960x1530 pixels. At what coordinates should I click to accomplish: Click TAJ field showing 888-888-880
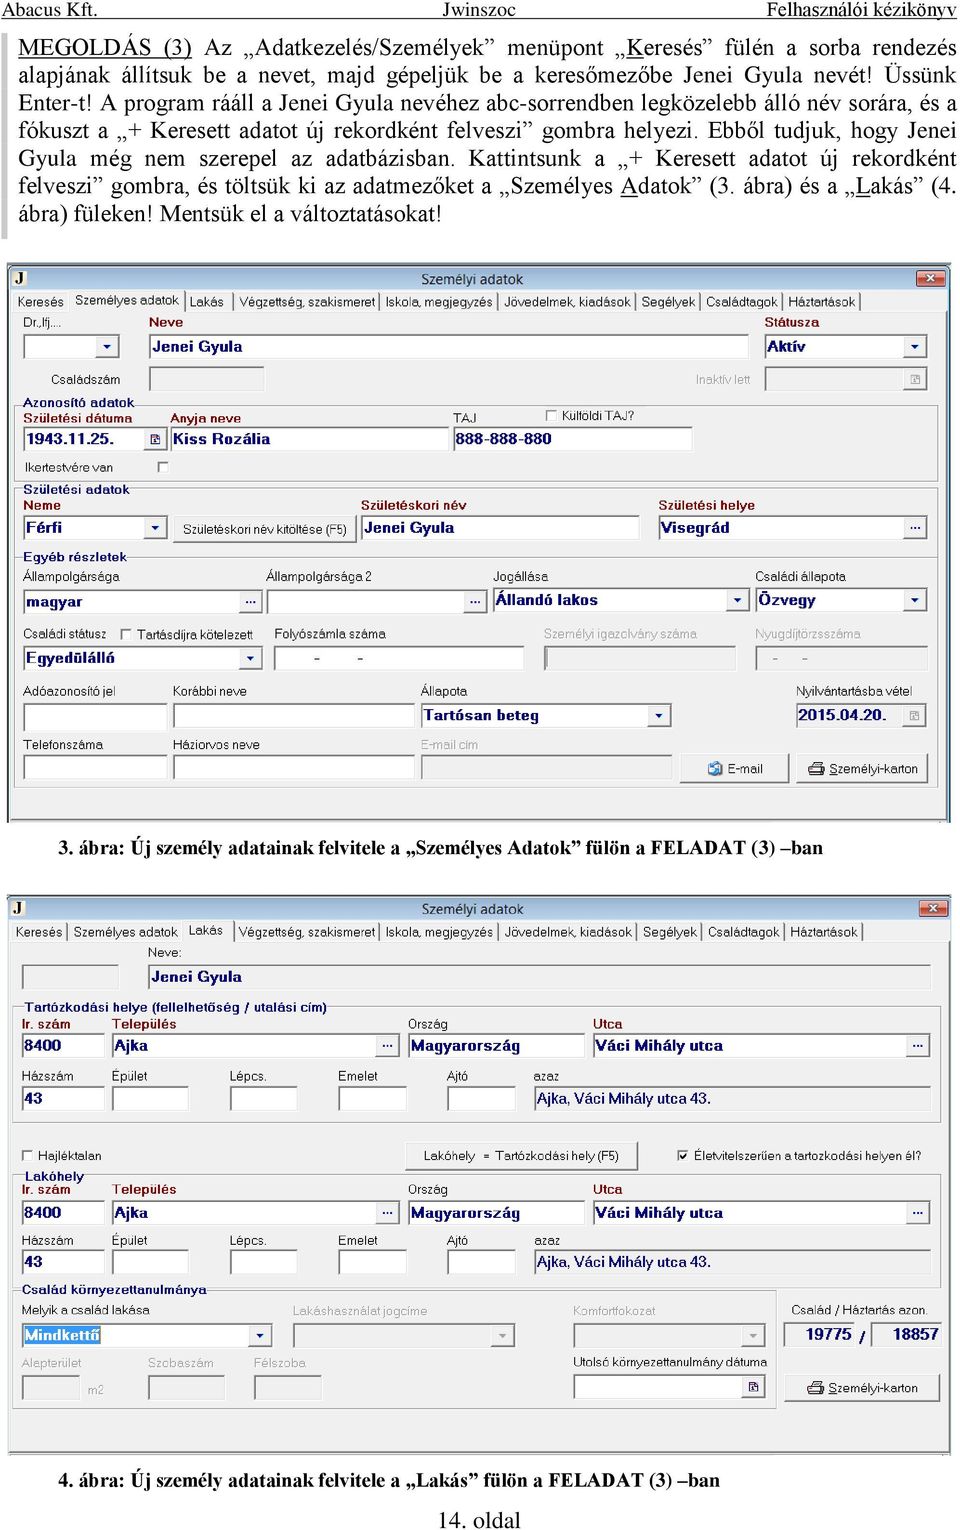pos(572,439)
